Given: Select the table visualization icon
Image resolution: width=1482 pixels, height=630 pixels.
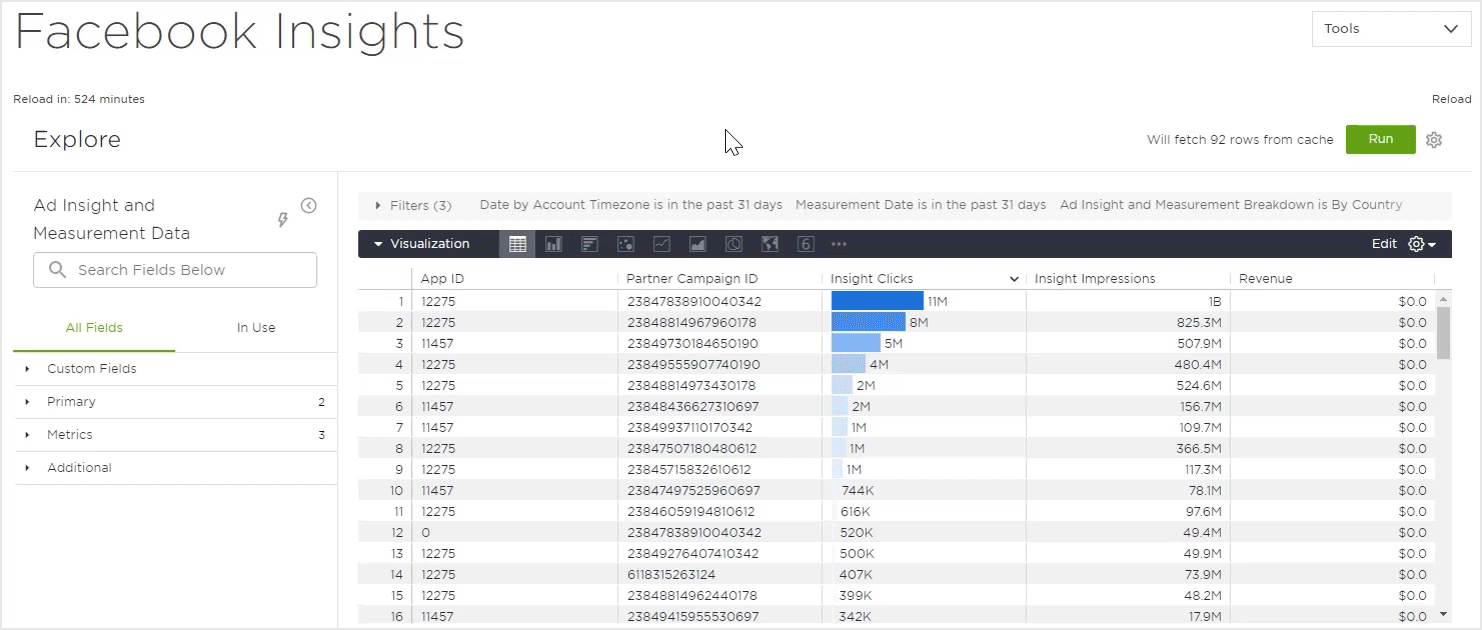Looking at the screenshot, I should click(x=517, y=244).
